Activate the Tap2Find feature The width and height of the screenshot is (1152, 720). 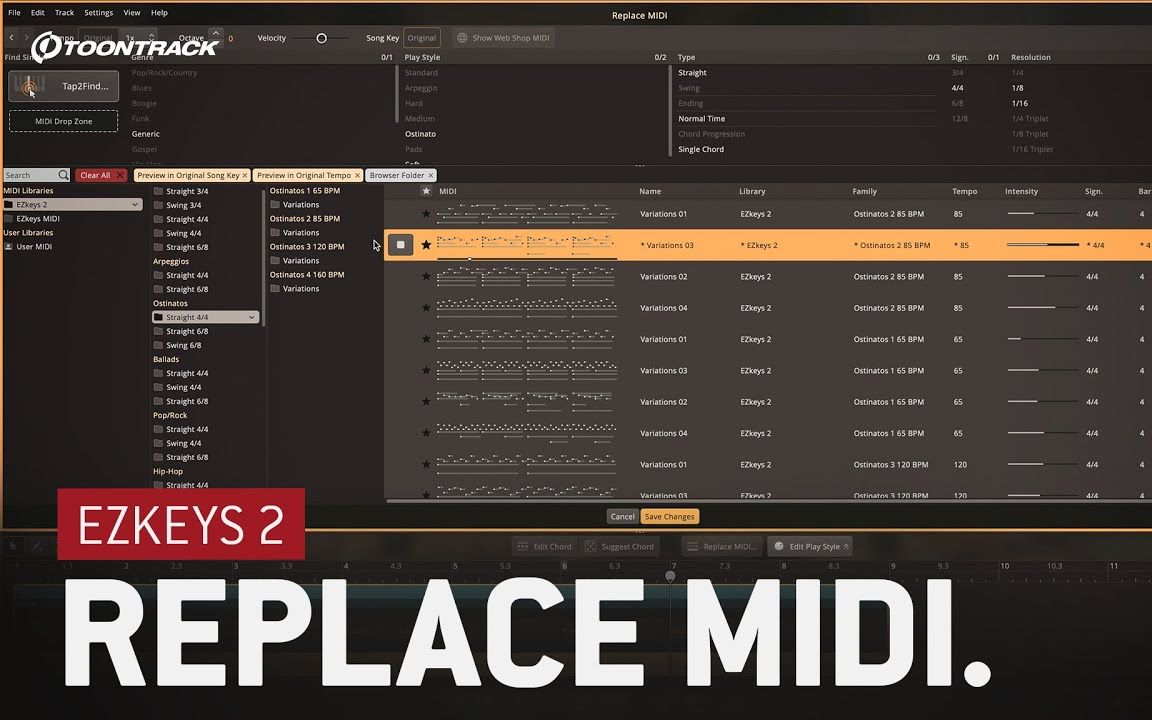[63, 86]
